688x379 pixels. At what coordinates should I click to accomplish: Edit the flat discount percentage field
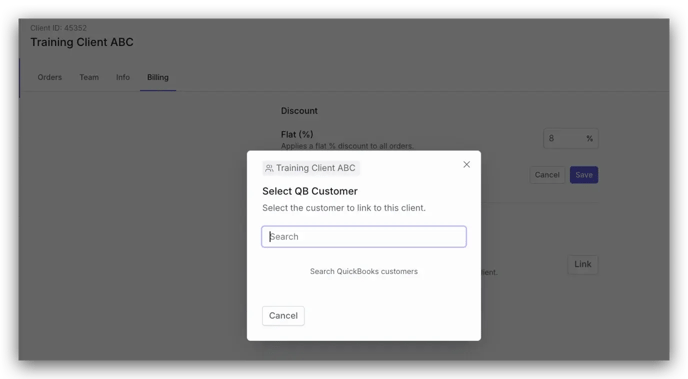pos(570,139)
